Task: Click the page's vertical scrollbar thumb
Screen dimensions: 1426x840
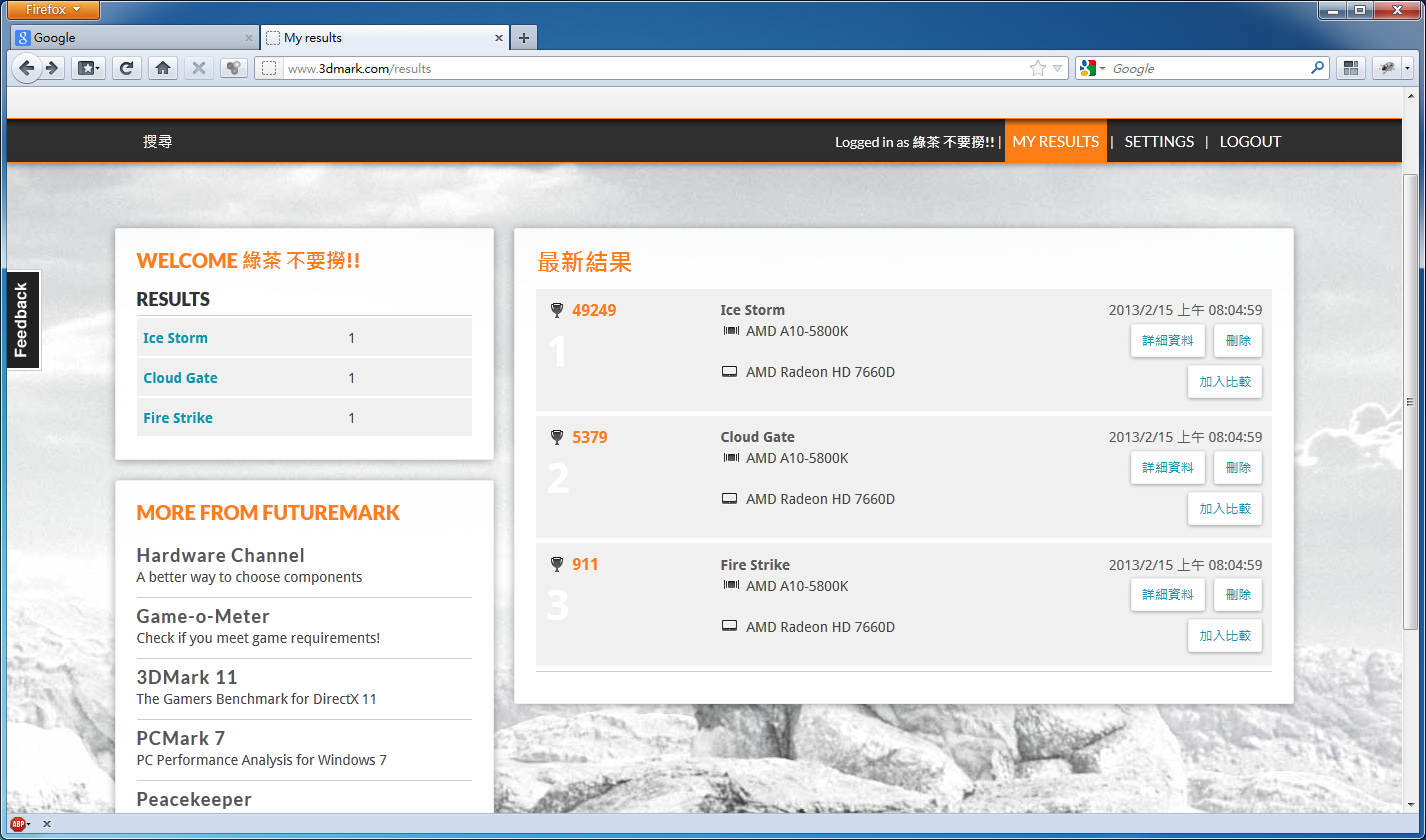Action: tap(1410, 400)
